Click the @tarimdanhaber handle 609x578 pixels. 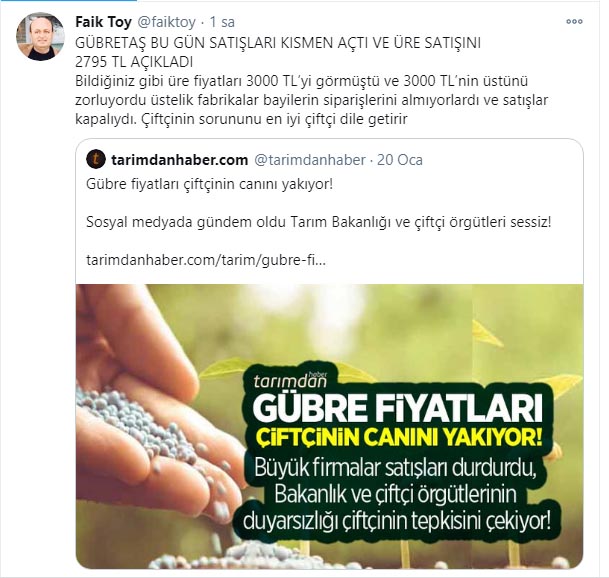point(310,160)
